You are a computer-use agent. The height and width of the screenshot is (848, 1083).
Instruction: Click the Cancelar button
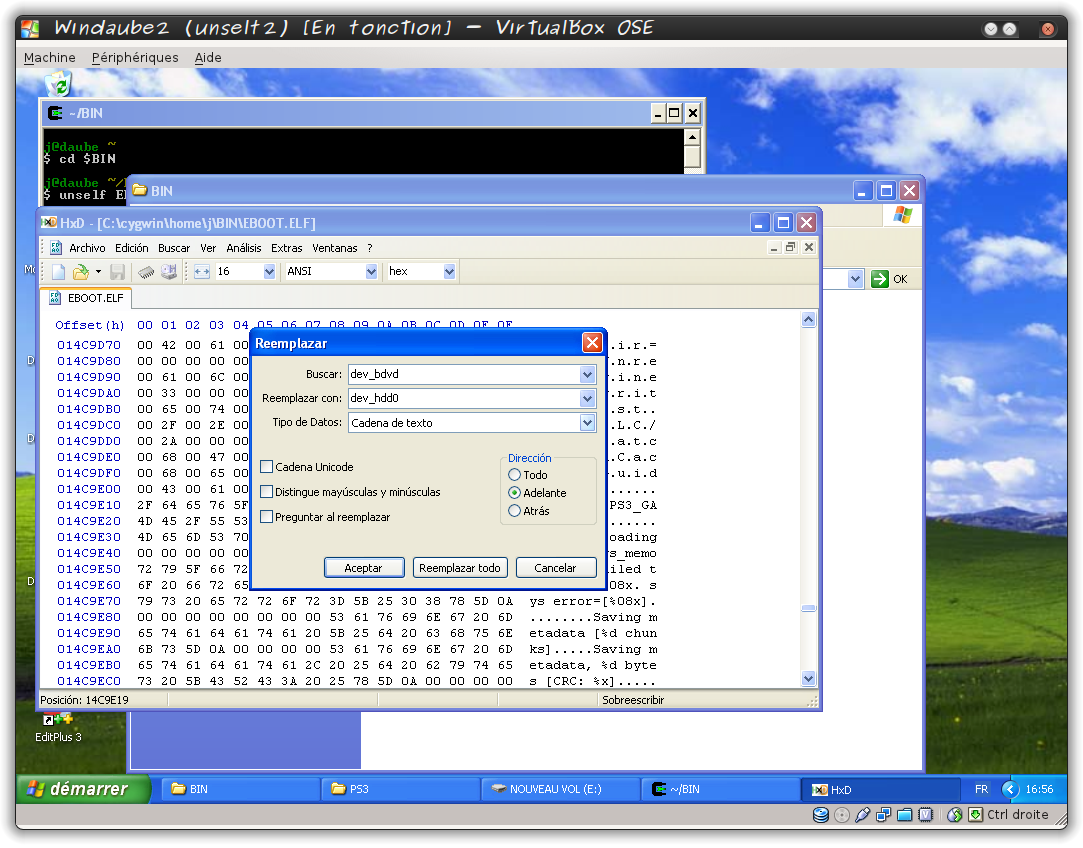[555, 568]
